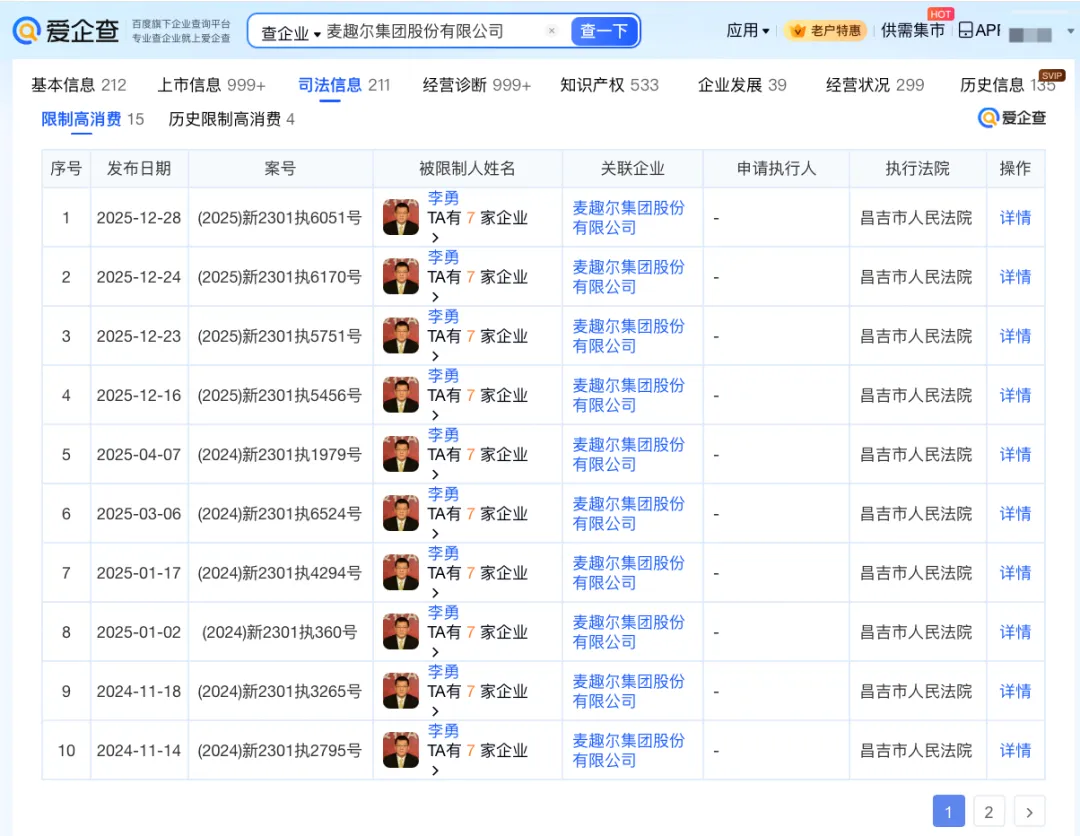View 详情 for case 执3265号

pos(1015,691)
